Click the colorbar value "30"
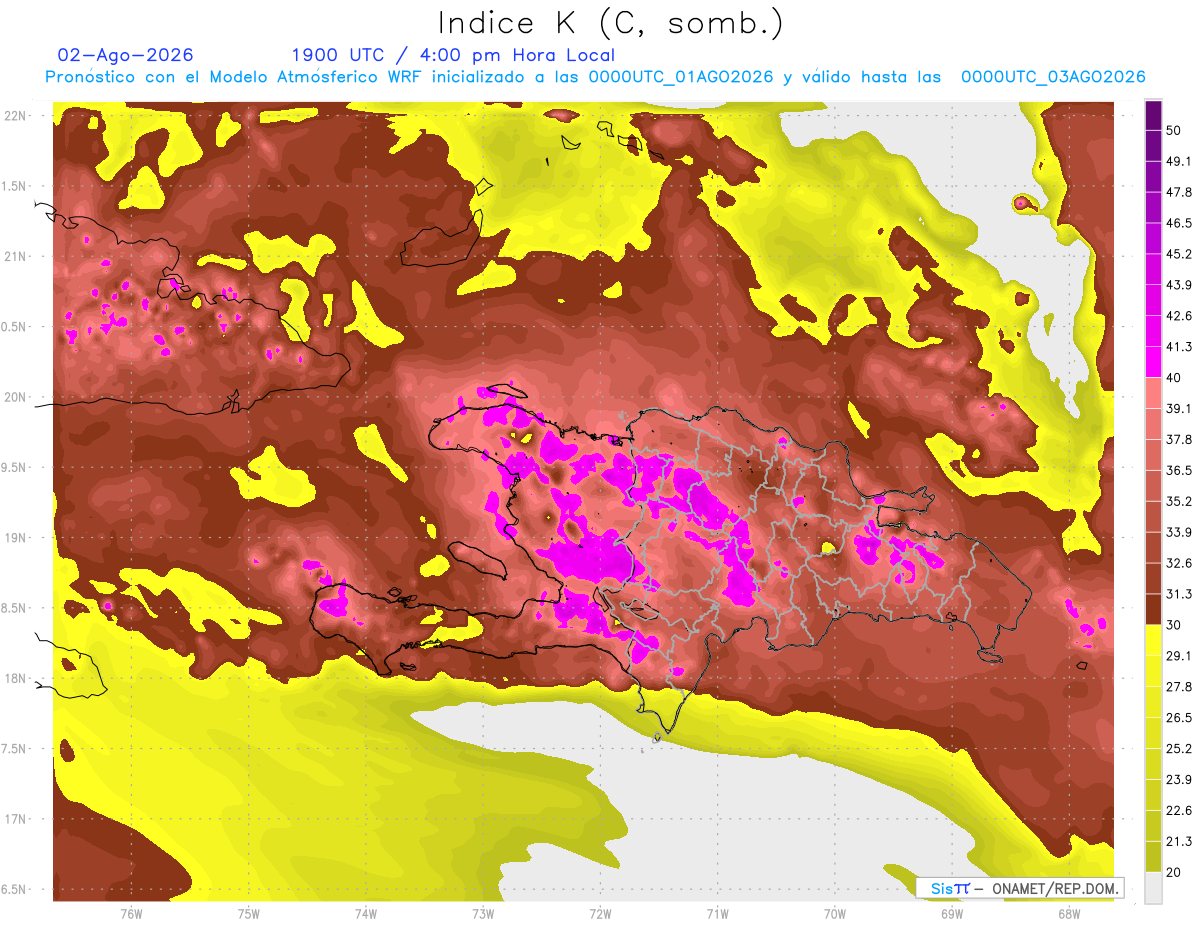The height and width of the screenshot is (927, 1200). click(x=1176, y=625)
